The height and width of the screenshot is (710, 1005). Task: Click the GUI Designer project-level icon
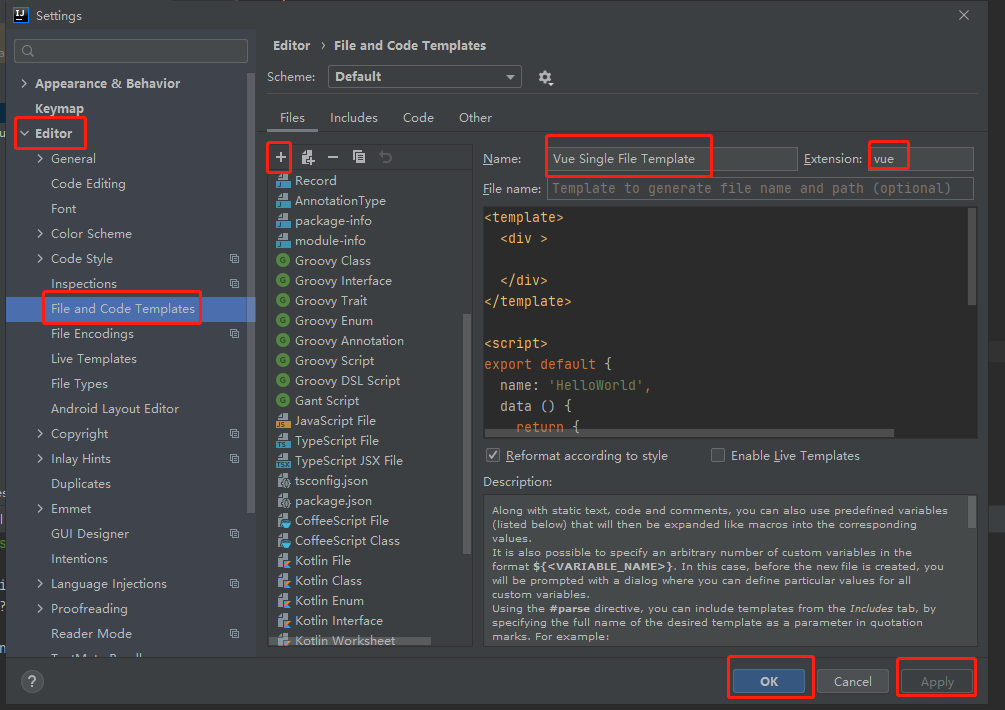click(x=235, y=533)
